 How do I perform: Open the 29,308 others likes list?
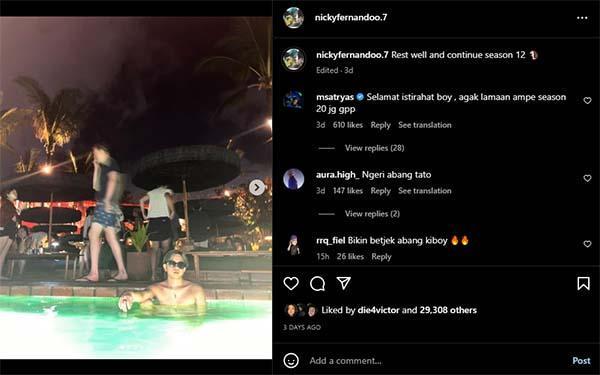pos(448,310)
